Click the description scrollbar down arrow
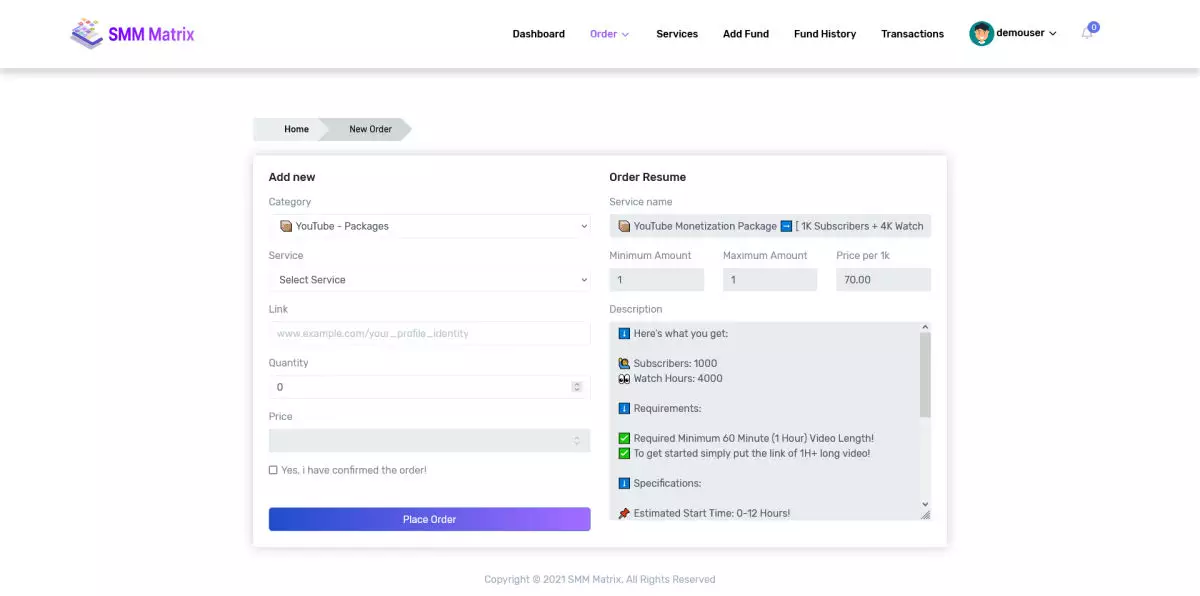The width and height of the screenshot is (1200, 596). click(x=925, y=504)
